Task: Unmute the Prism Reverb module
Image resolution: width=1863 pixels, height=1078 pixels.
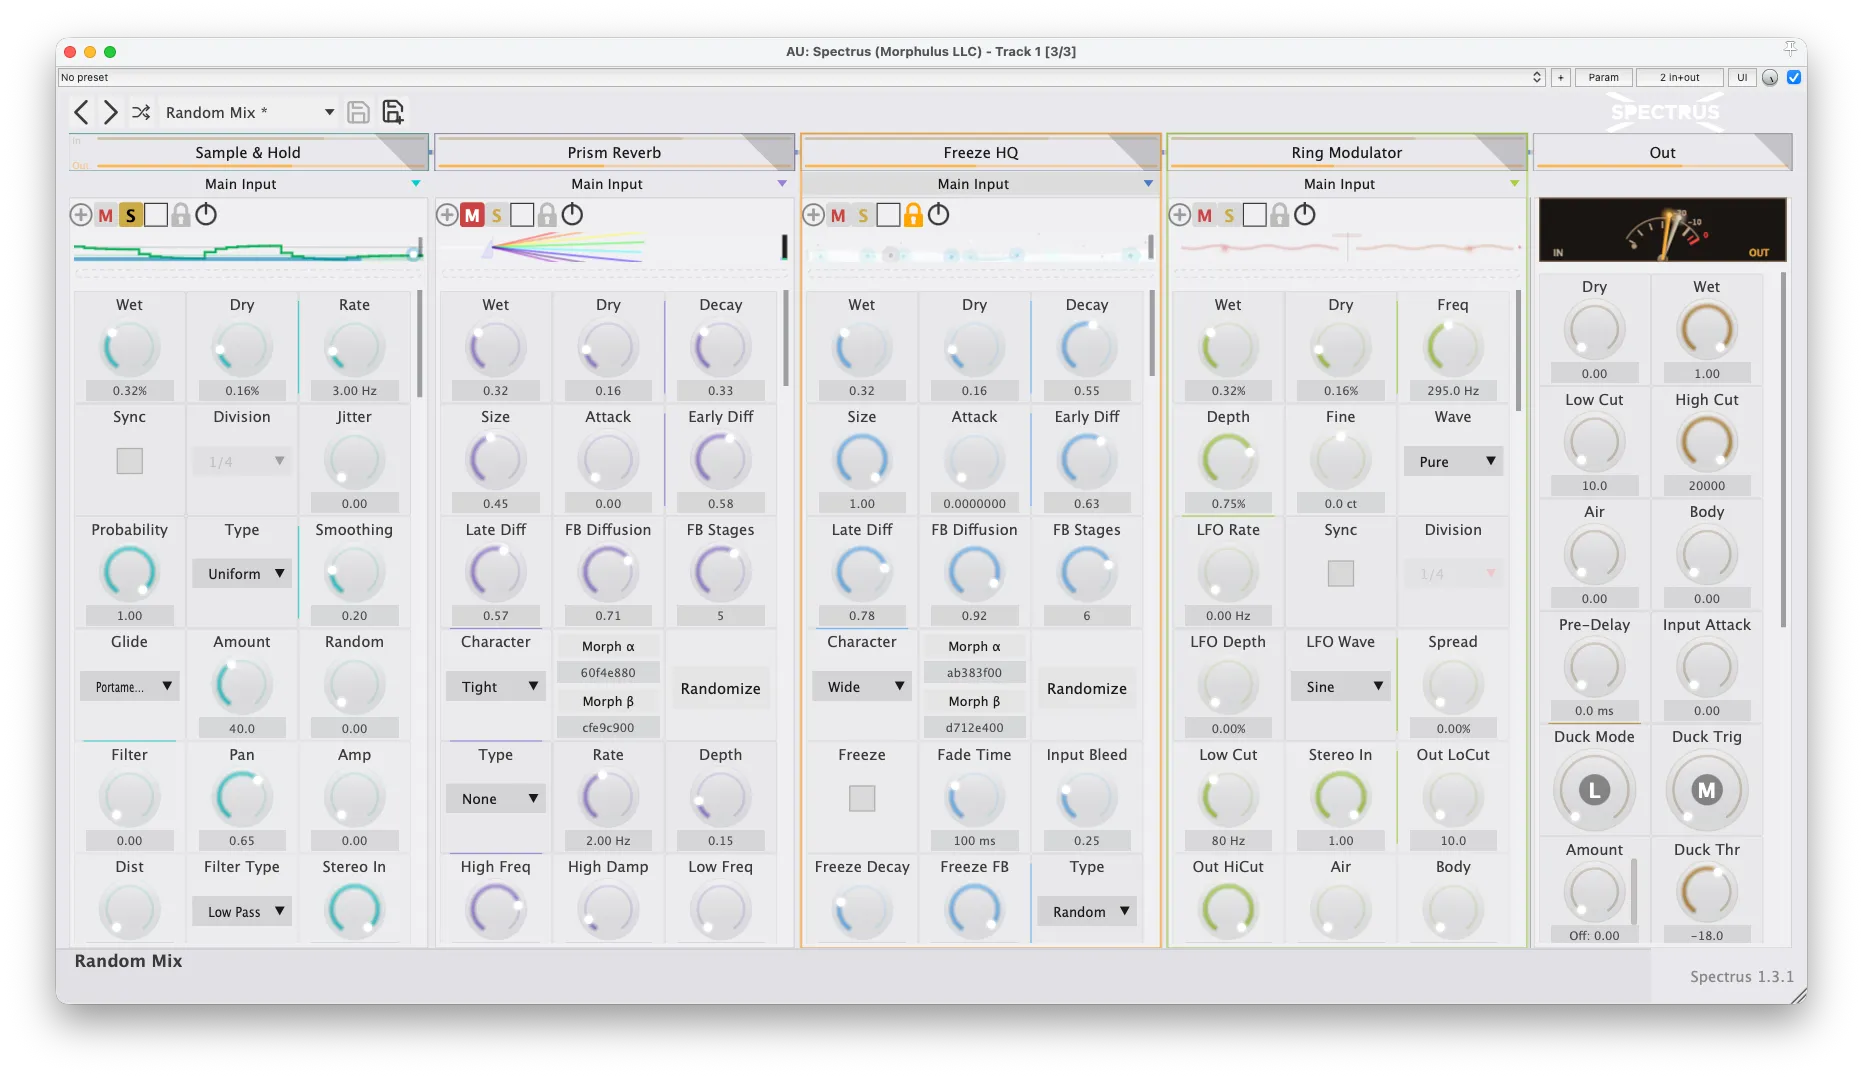Action: point(472,215)
